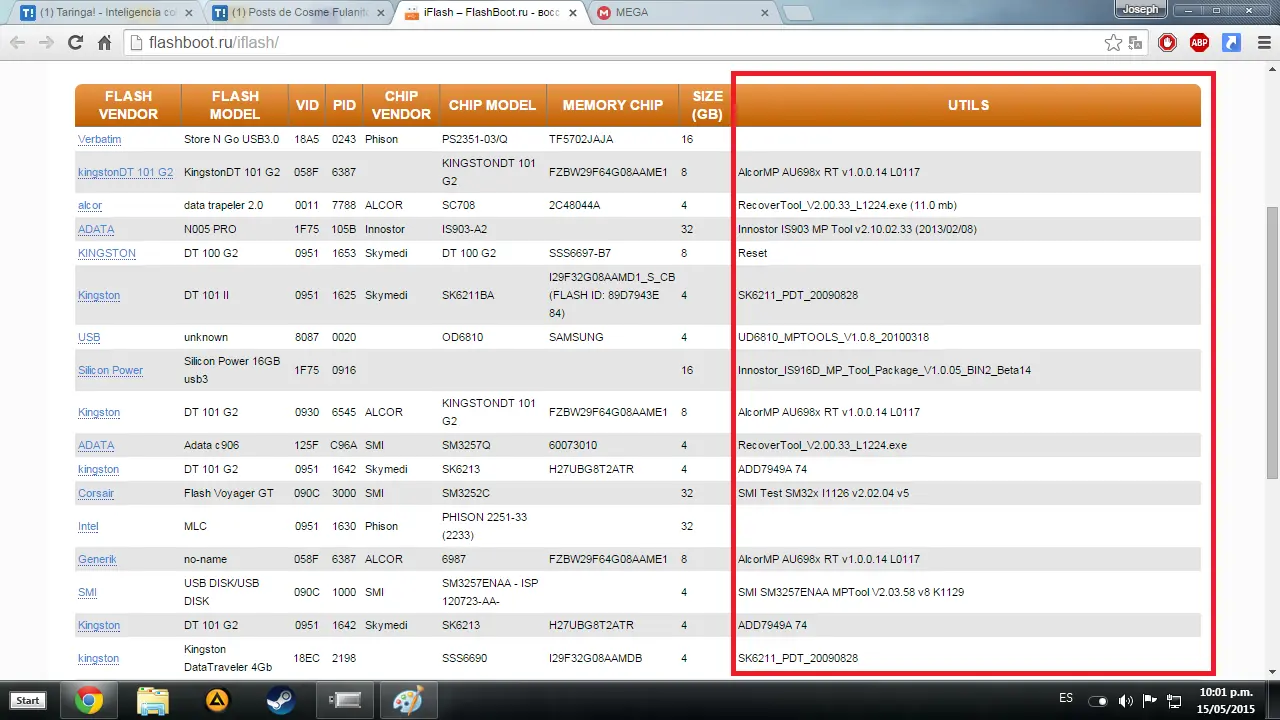Click the Joseph profile button

click(1142, 10)
